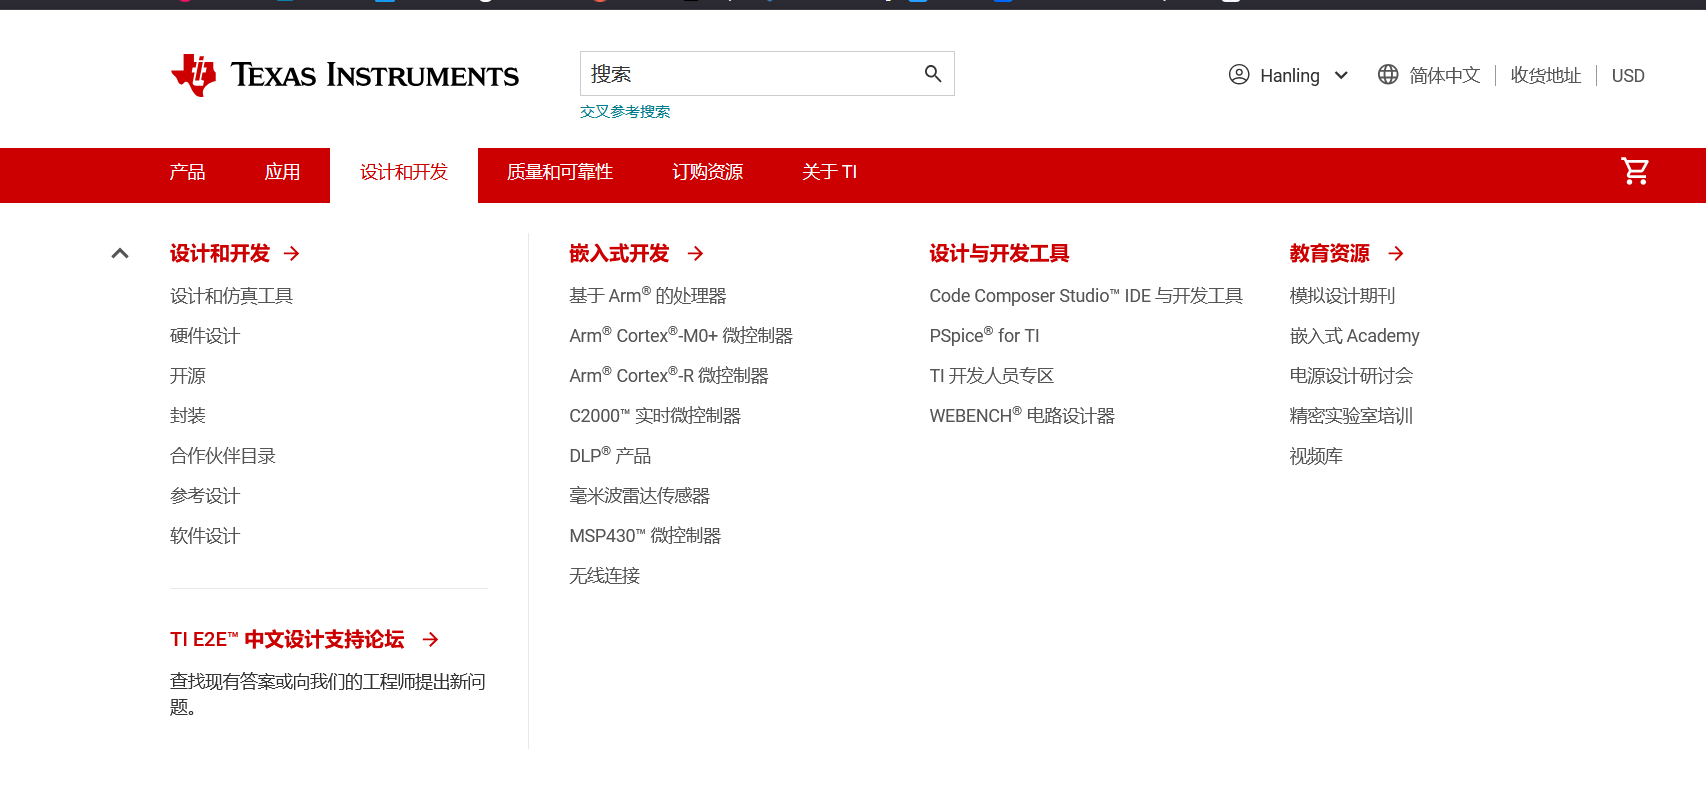The image size is (1706, 787).
Task: Open the 设计和开发 section heading
Action: (220, 254)
